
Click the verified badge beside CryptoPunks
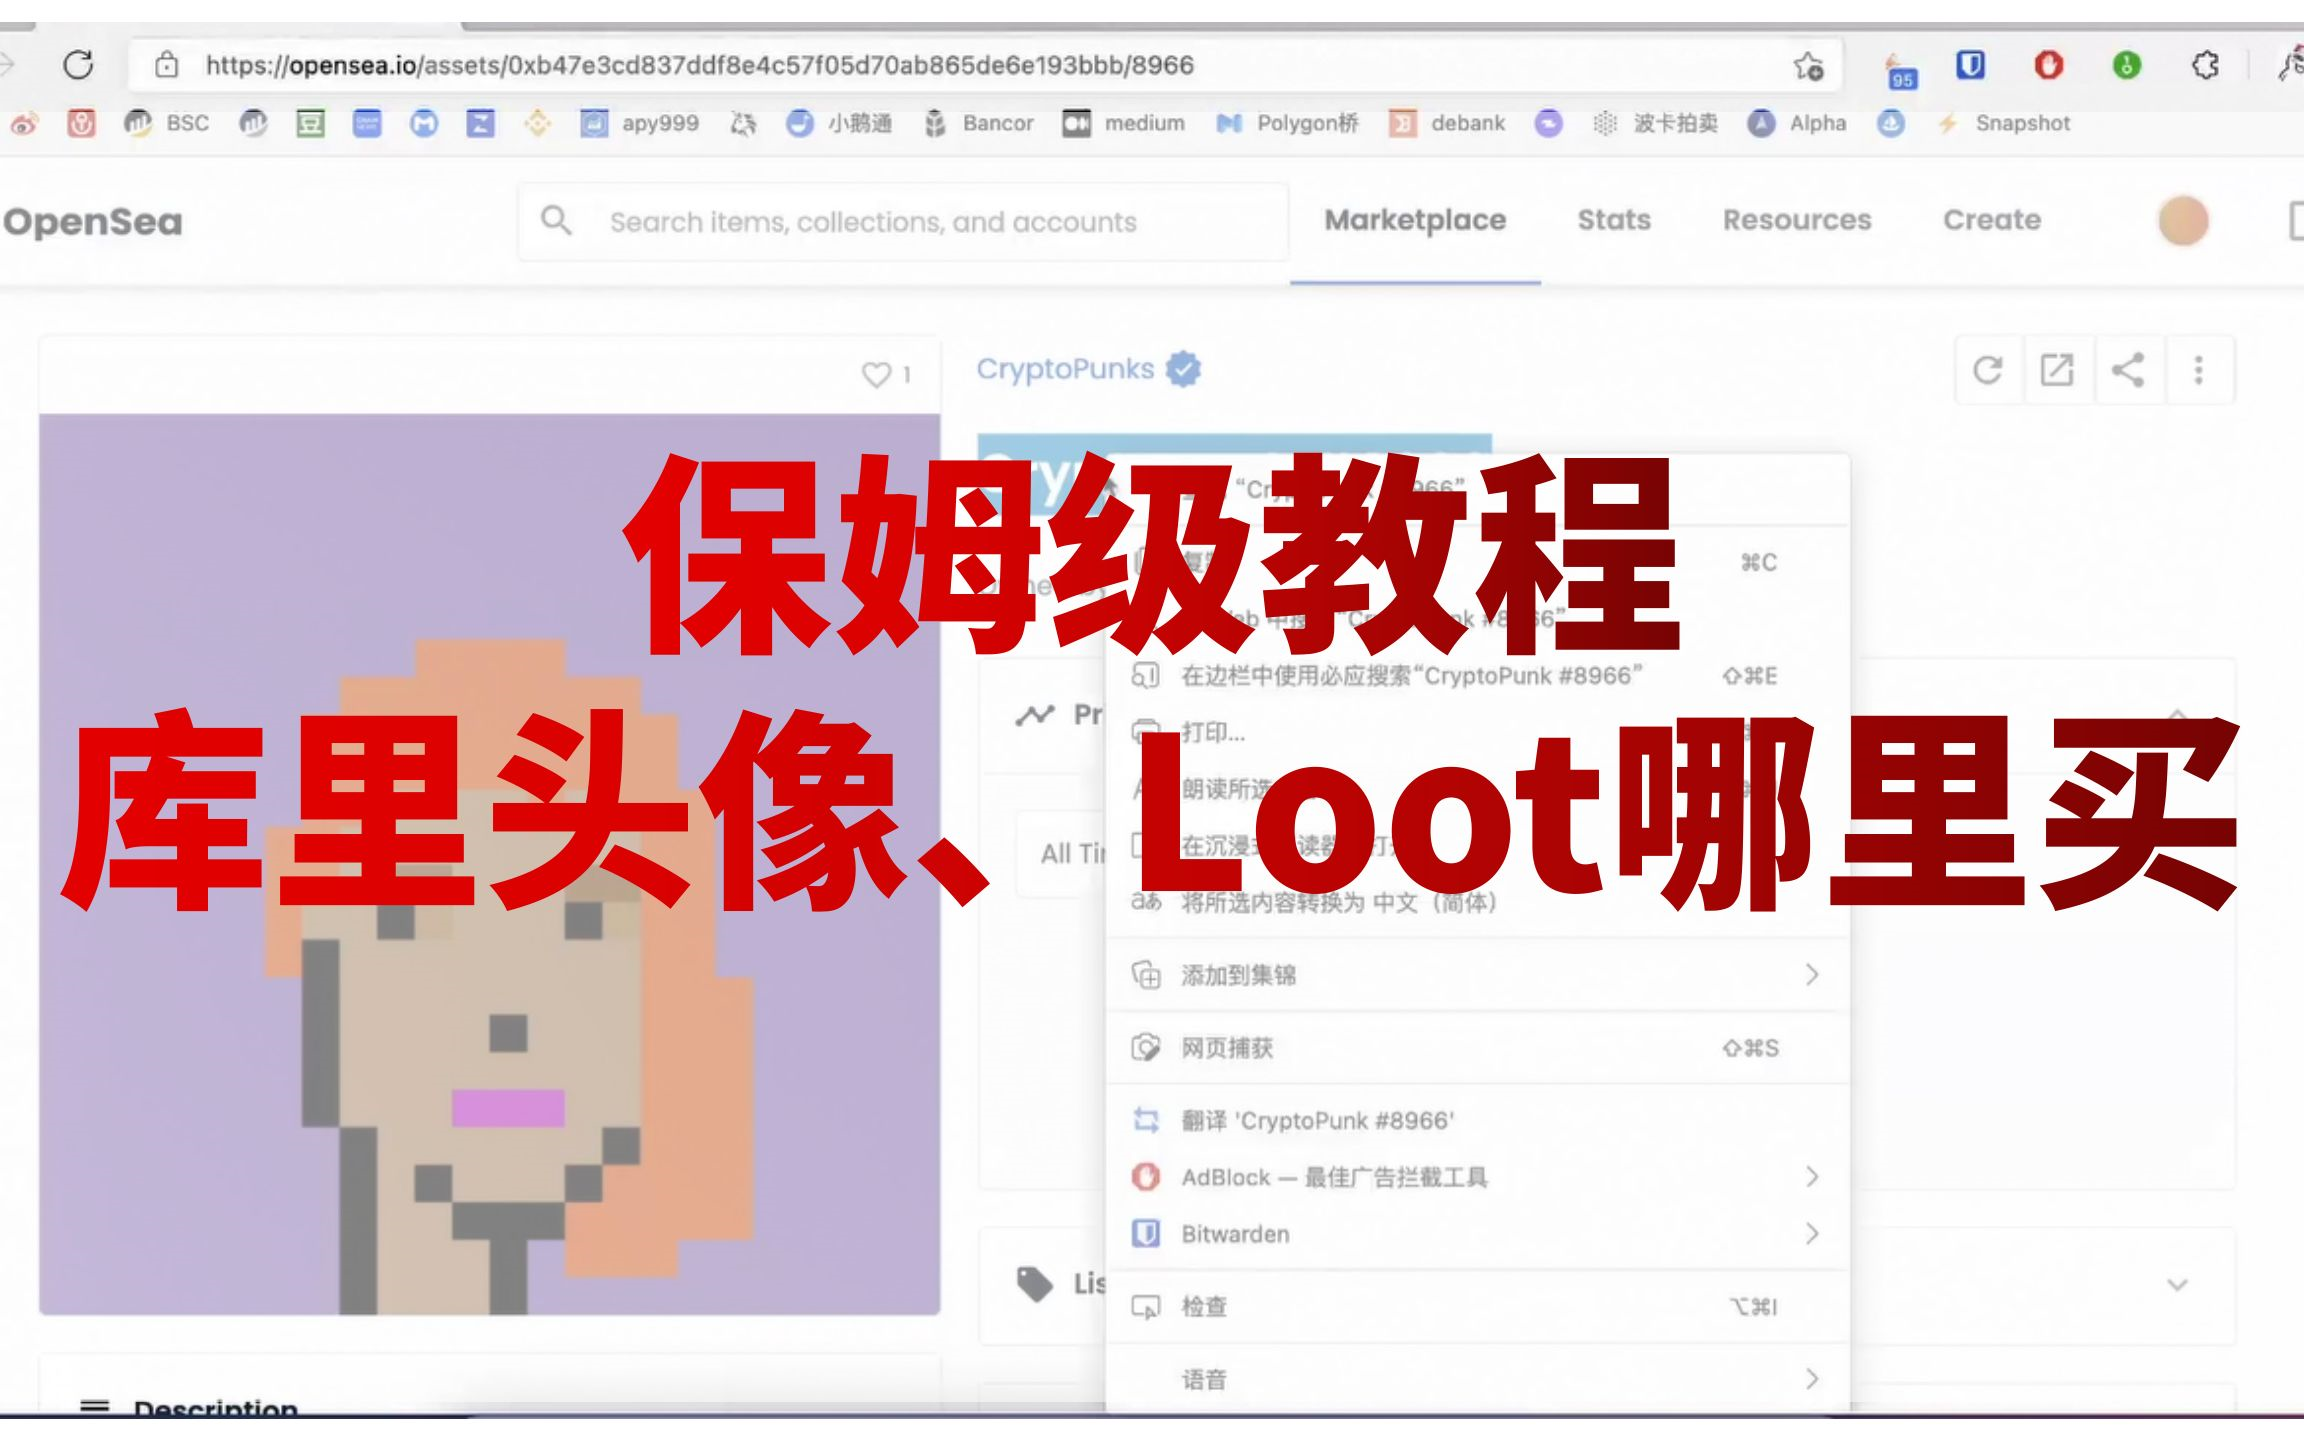tap(1184, 369)
